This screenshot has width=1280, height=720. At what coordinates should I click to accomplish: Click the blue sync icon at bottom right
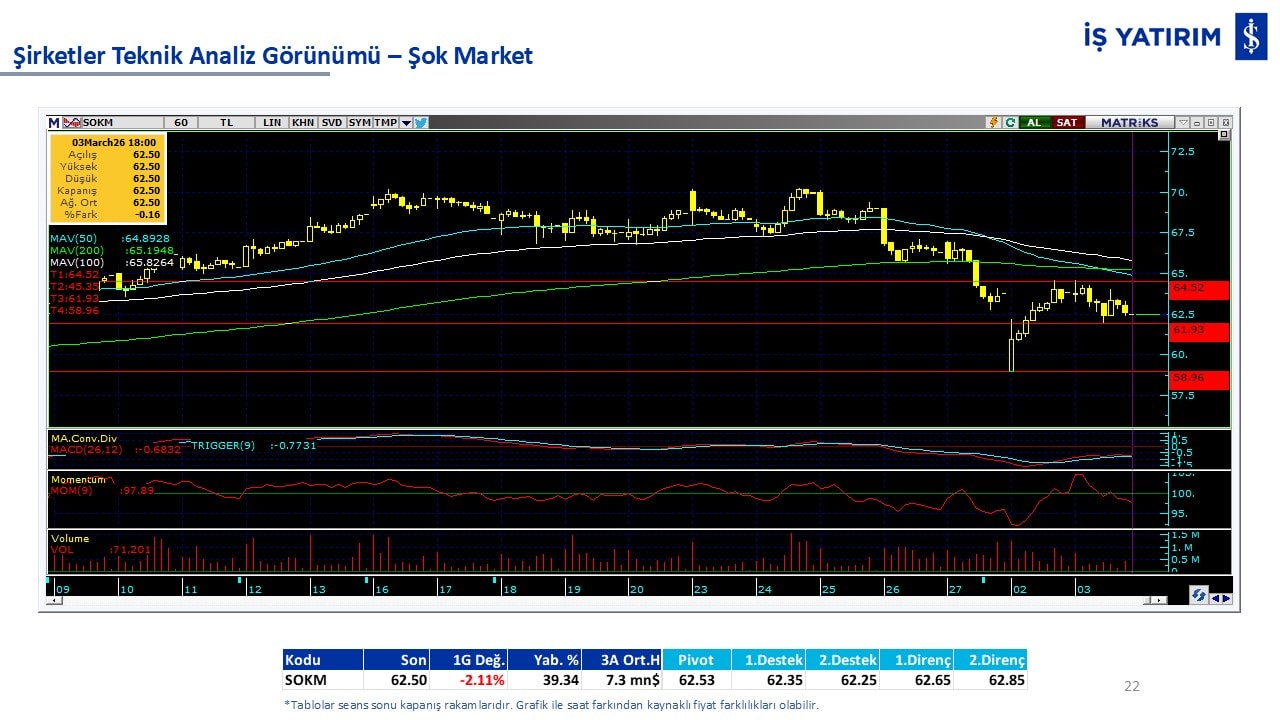1198,595
